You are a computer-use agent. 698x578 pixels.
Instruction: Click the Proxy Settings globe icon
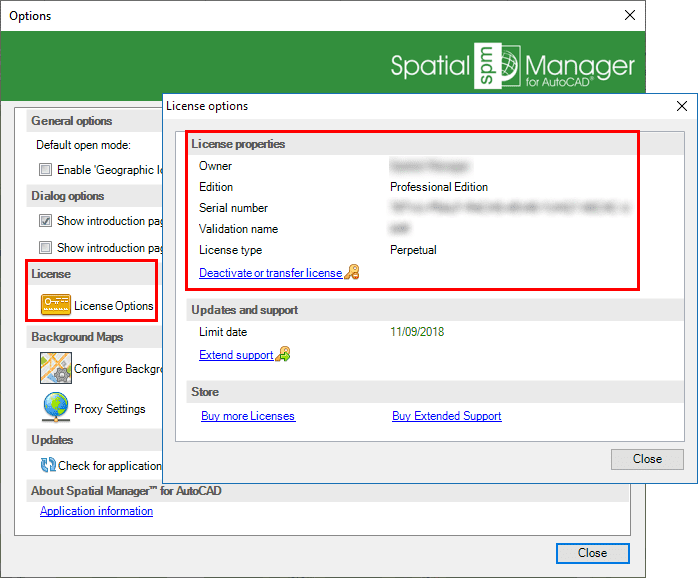55,408
